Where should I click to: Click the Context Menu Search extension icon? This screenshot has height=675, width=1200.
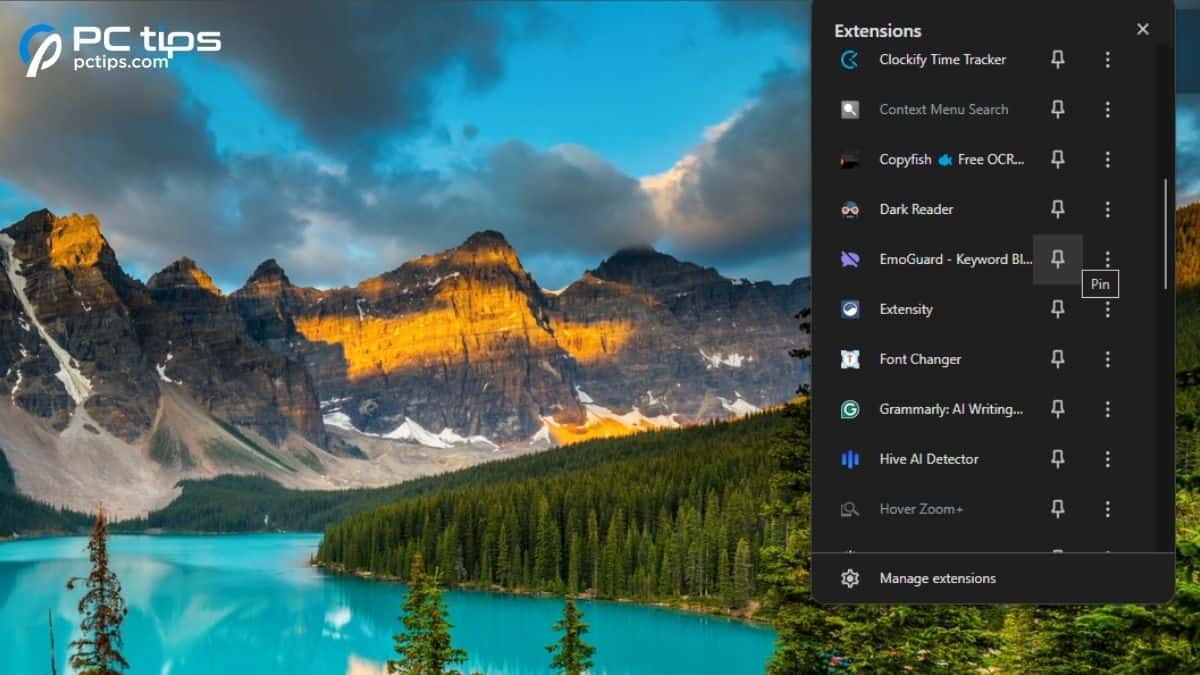pyautogui.click(x=850, y=109)
